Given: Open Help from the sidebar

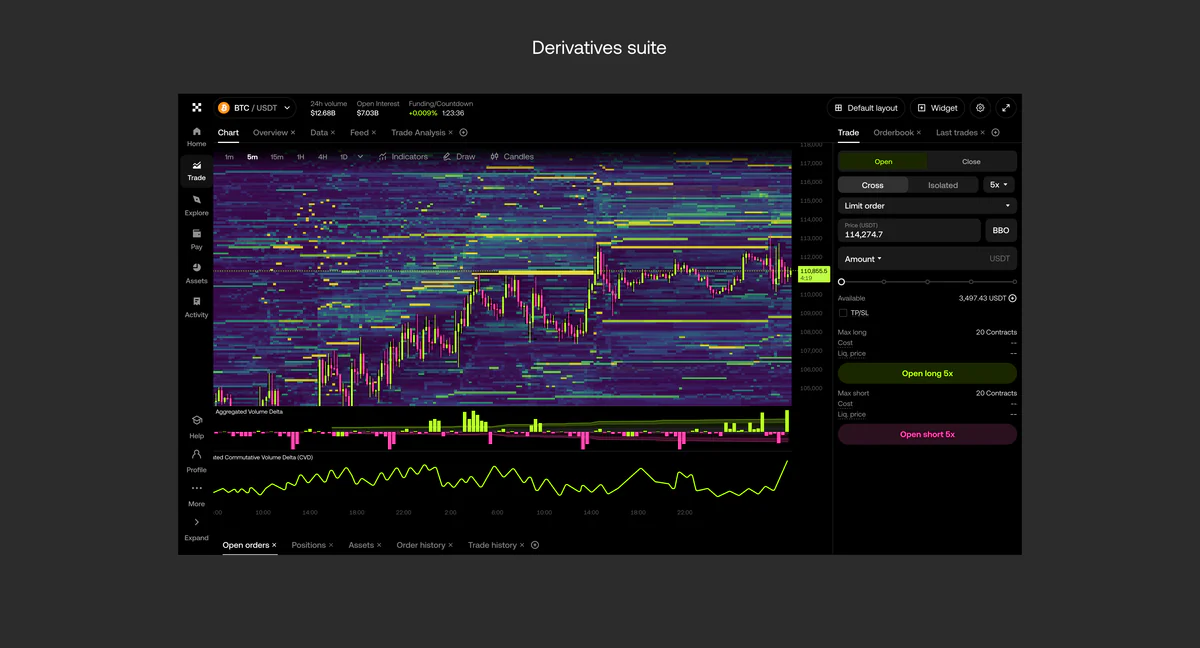Looking at the screenshot, I should [196, 427].
